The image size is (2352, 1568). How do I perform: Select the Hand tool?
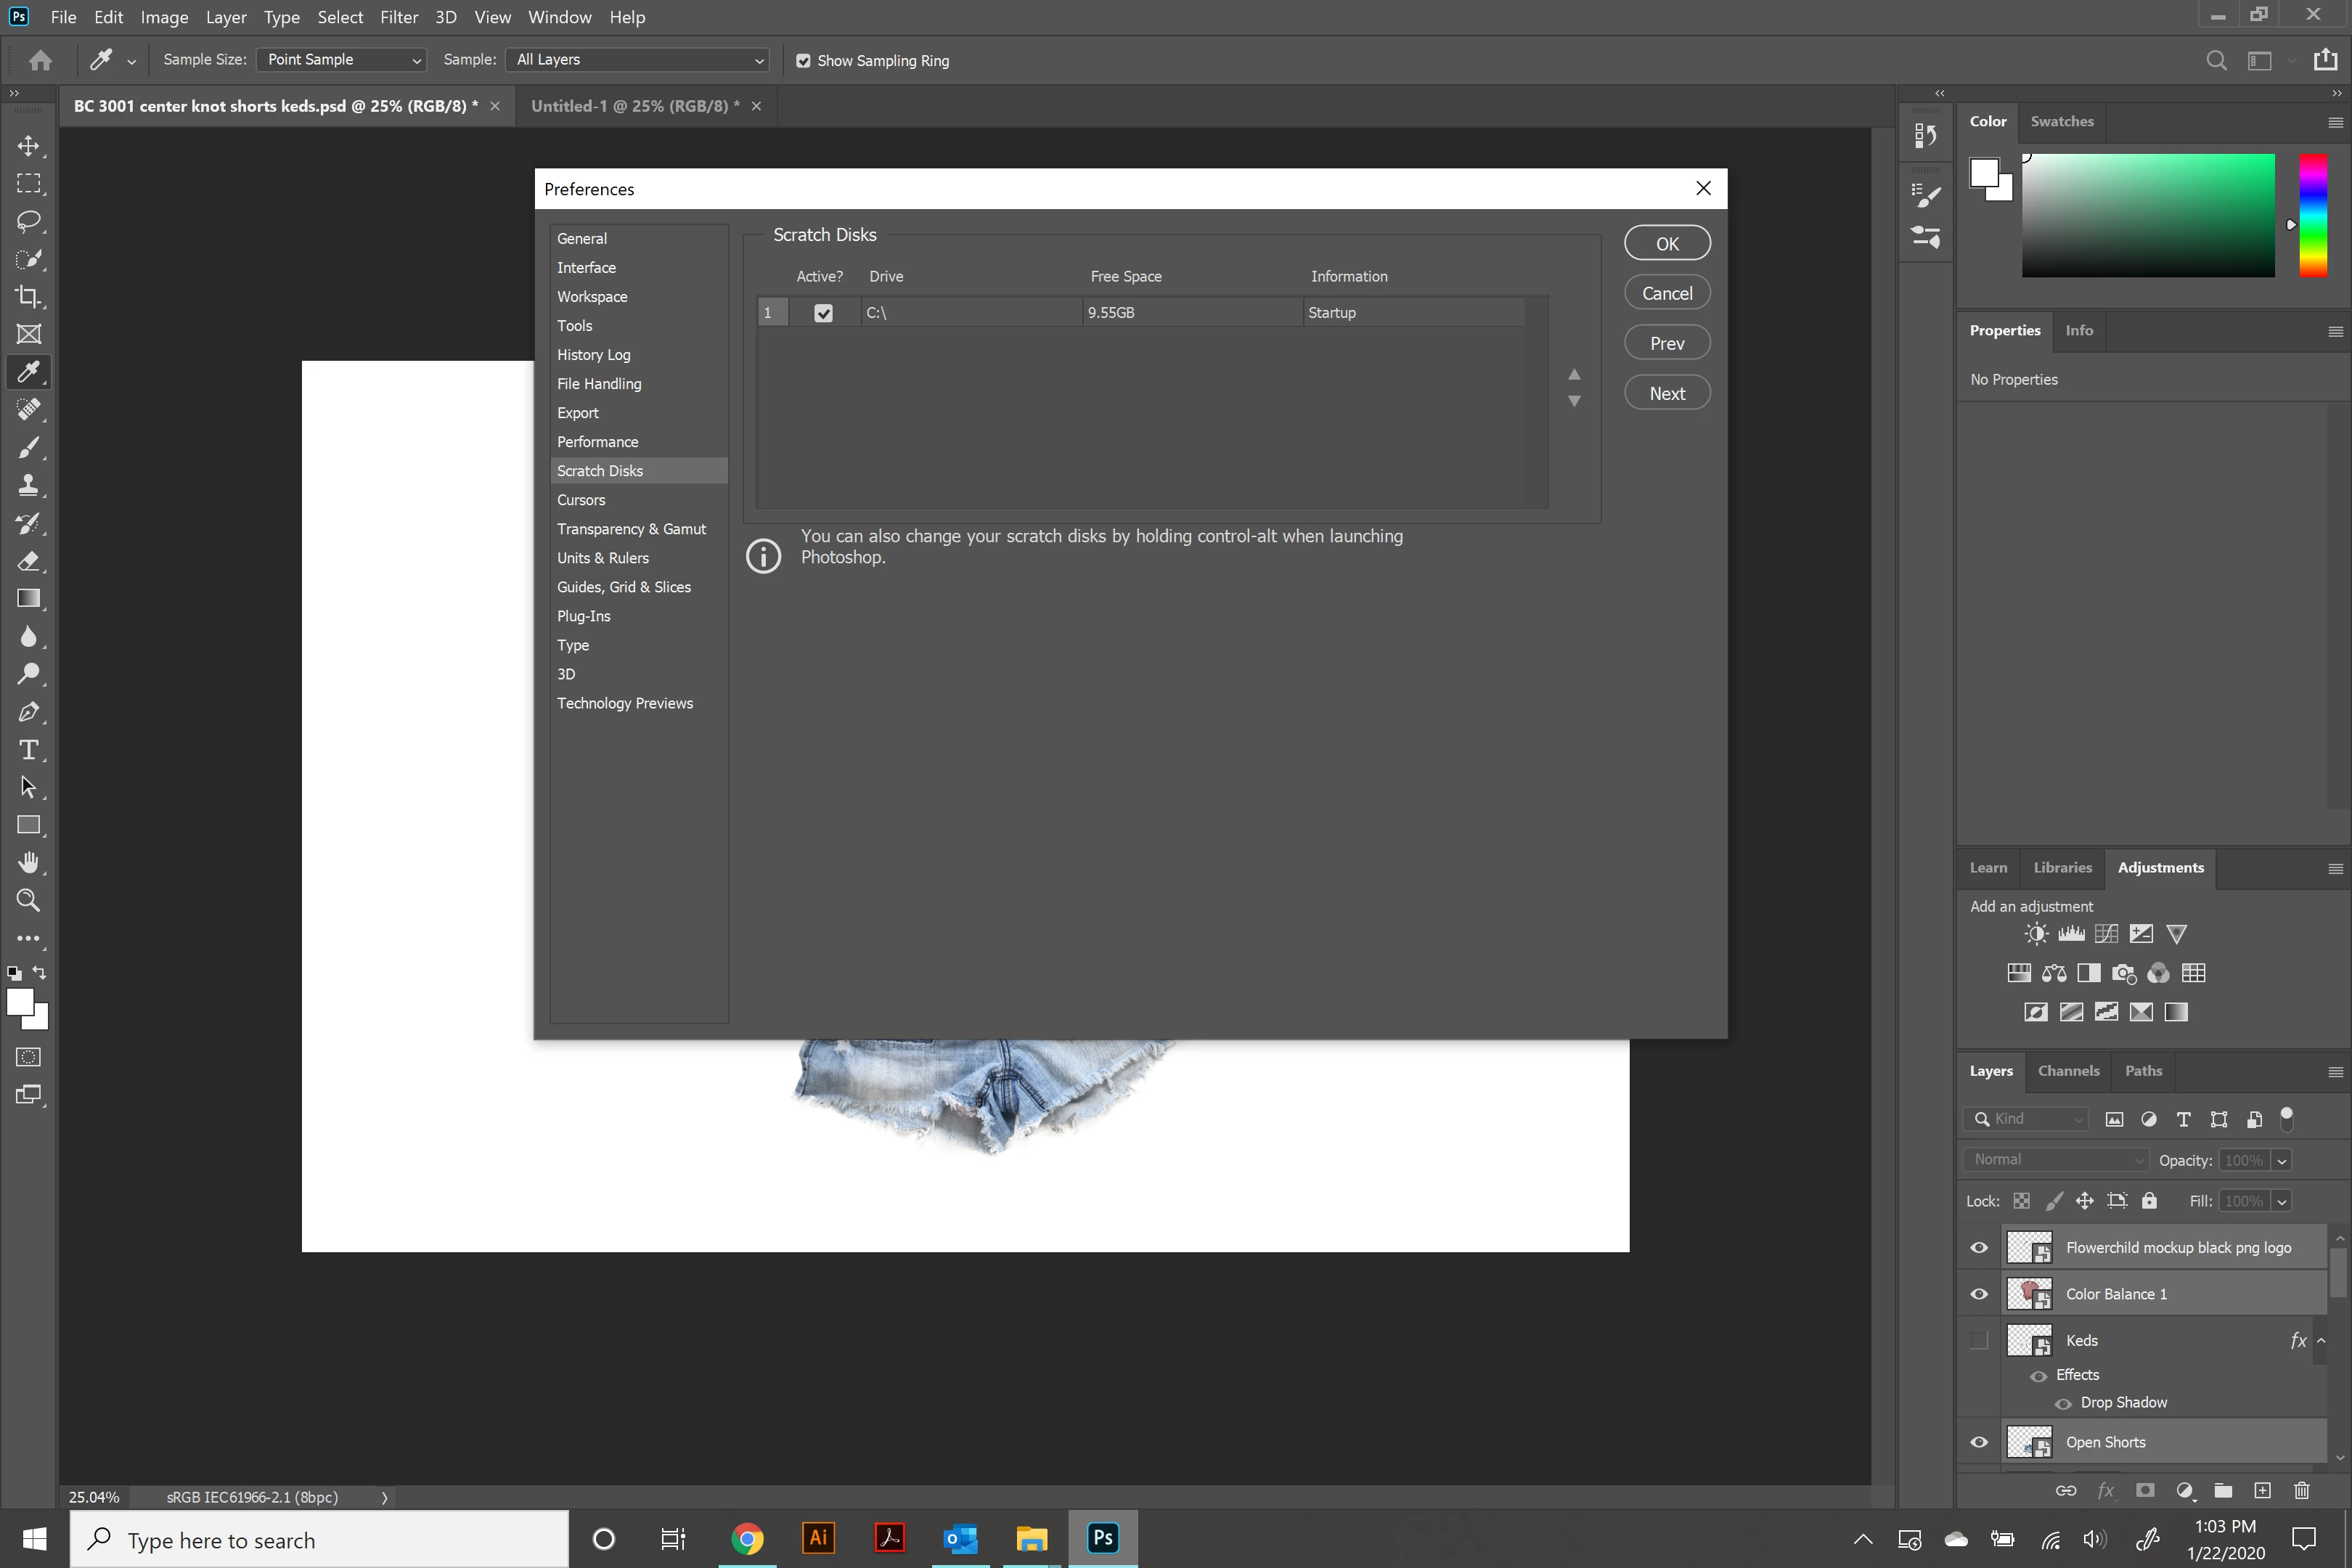(x=28, y=863)
